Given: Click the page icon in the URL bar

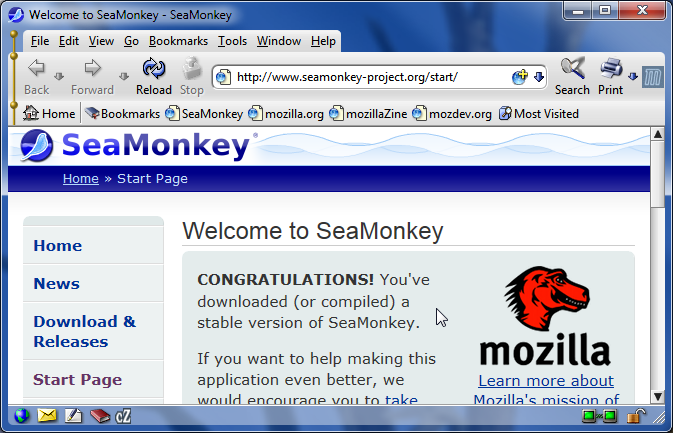Looking at the screenshot, I should coord(223,77).
